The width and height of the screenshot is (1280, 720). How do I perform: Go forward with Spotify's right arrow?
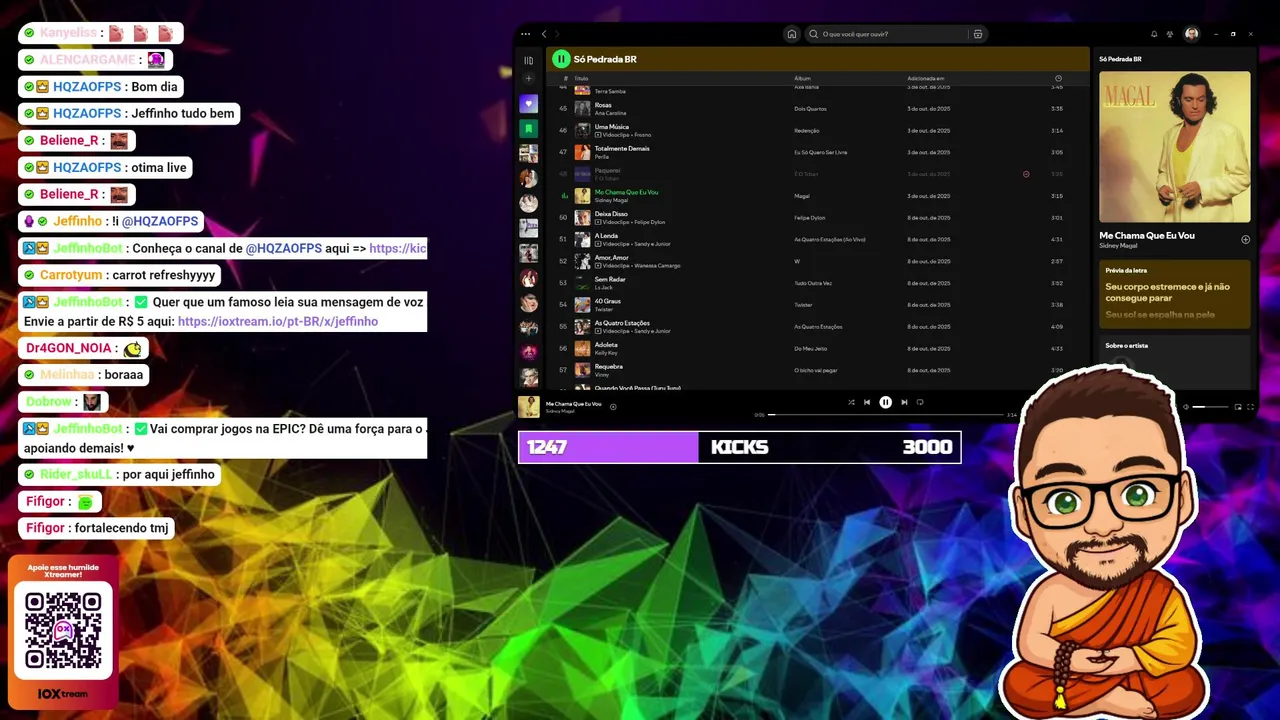point(557,34)
